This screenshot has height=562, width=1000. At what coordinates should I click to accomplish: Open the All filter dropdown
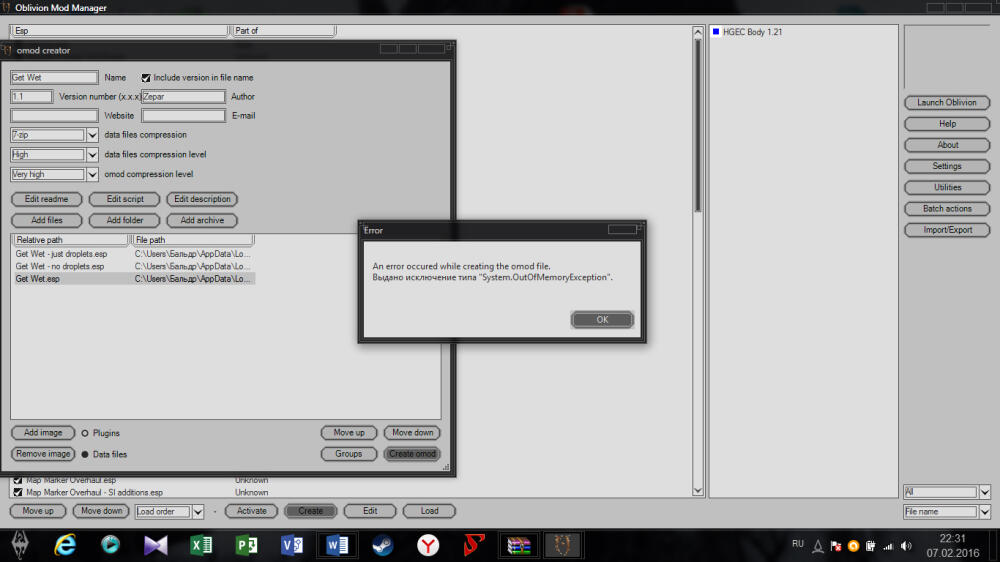985,492
